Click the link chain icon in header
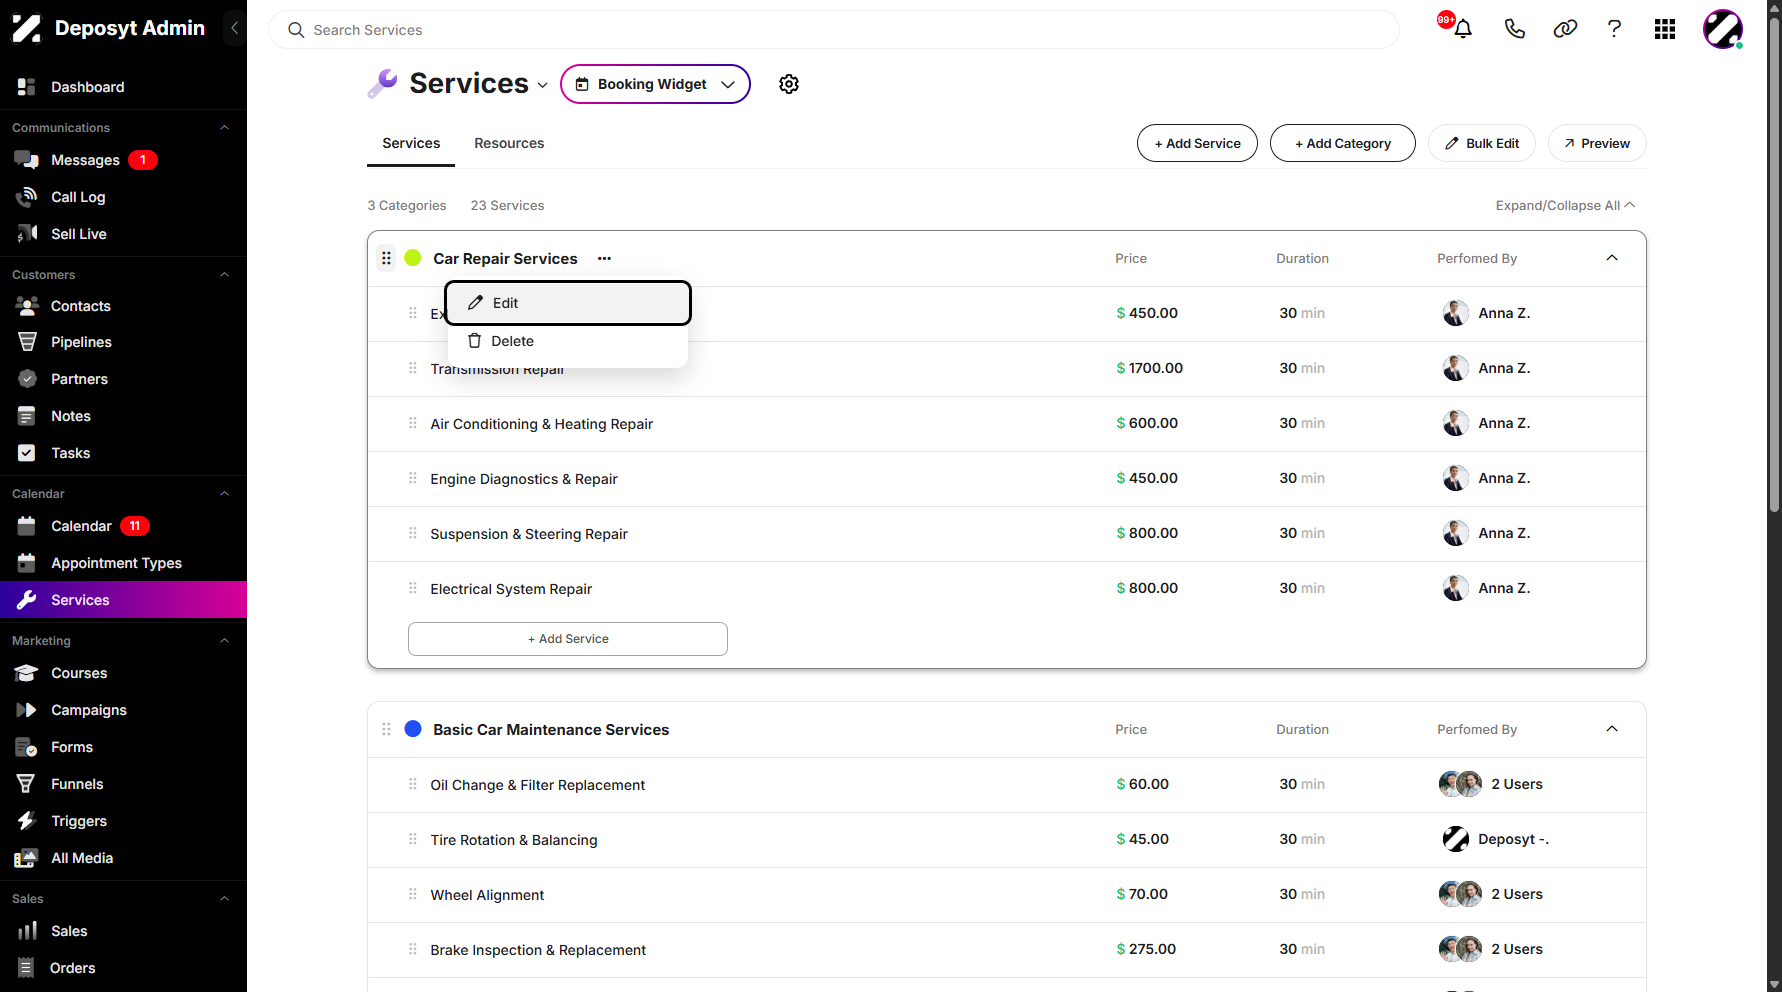Image resolution: width=1782 pixels, height=992 pixels. tap(1565, 29)
